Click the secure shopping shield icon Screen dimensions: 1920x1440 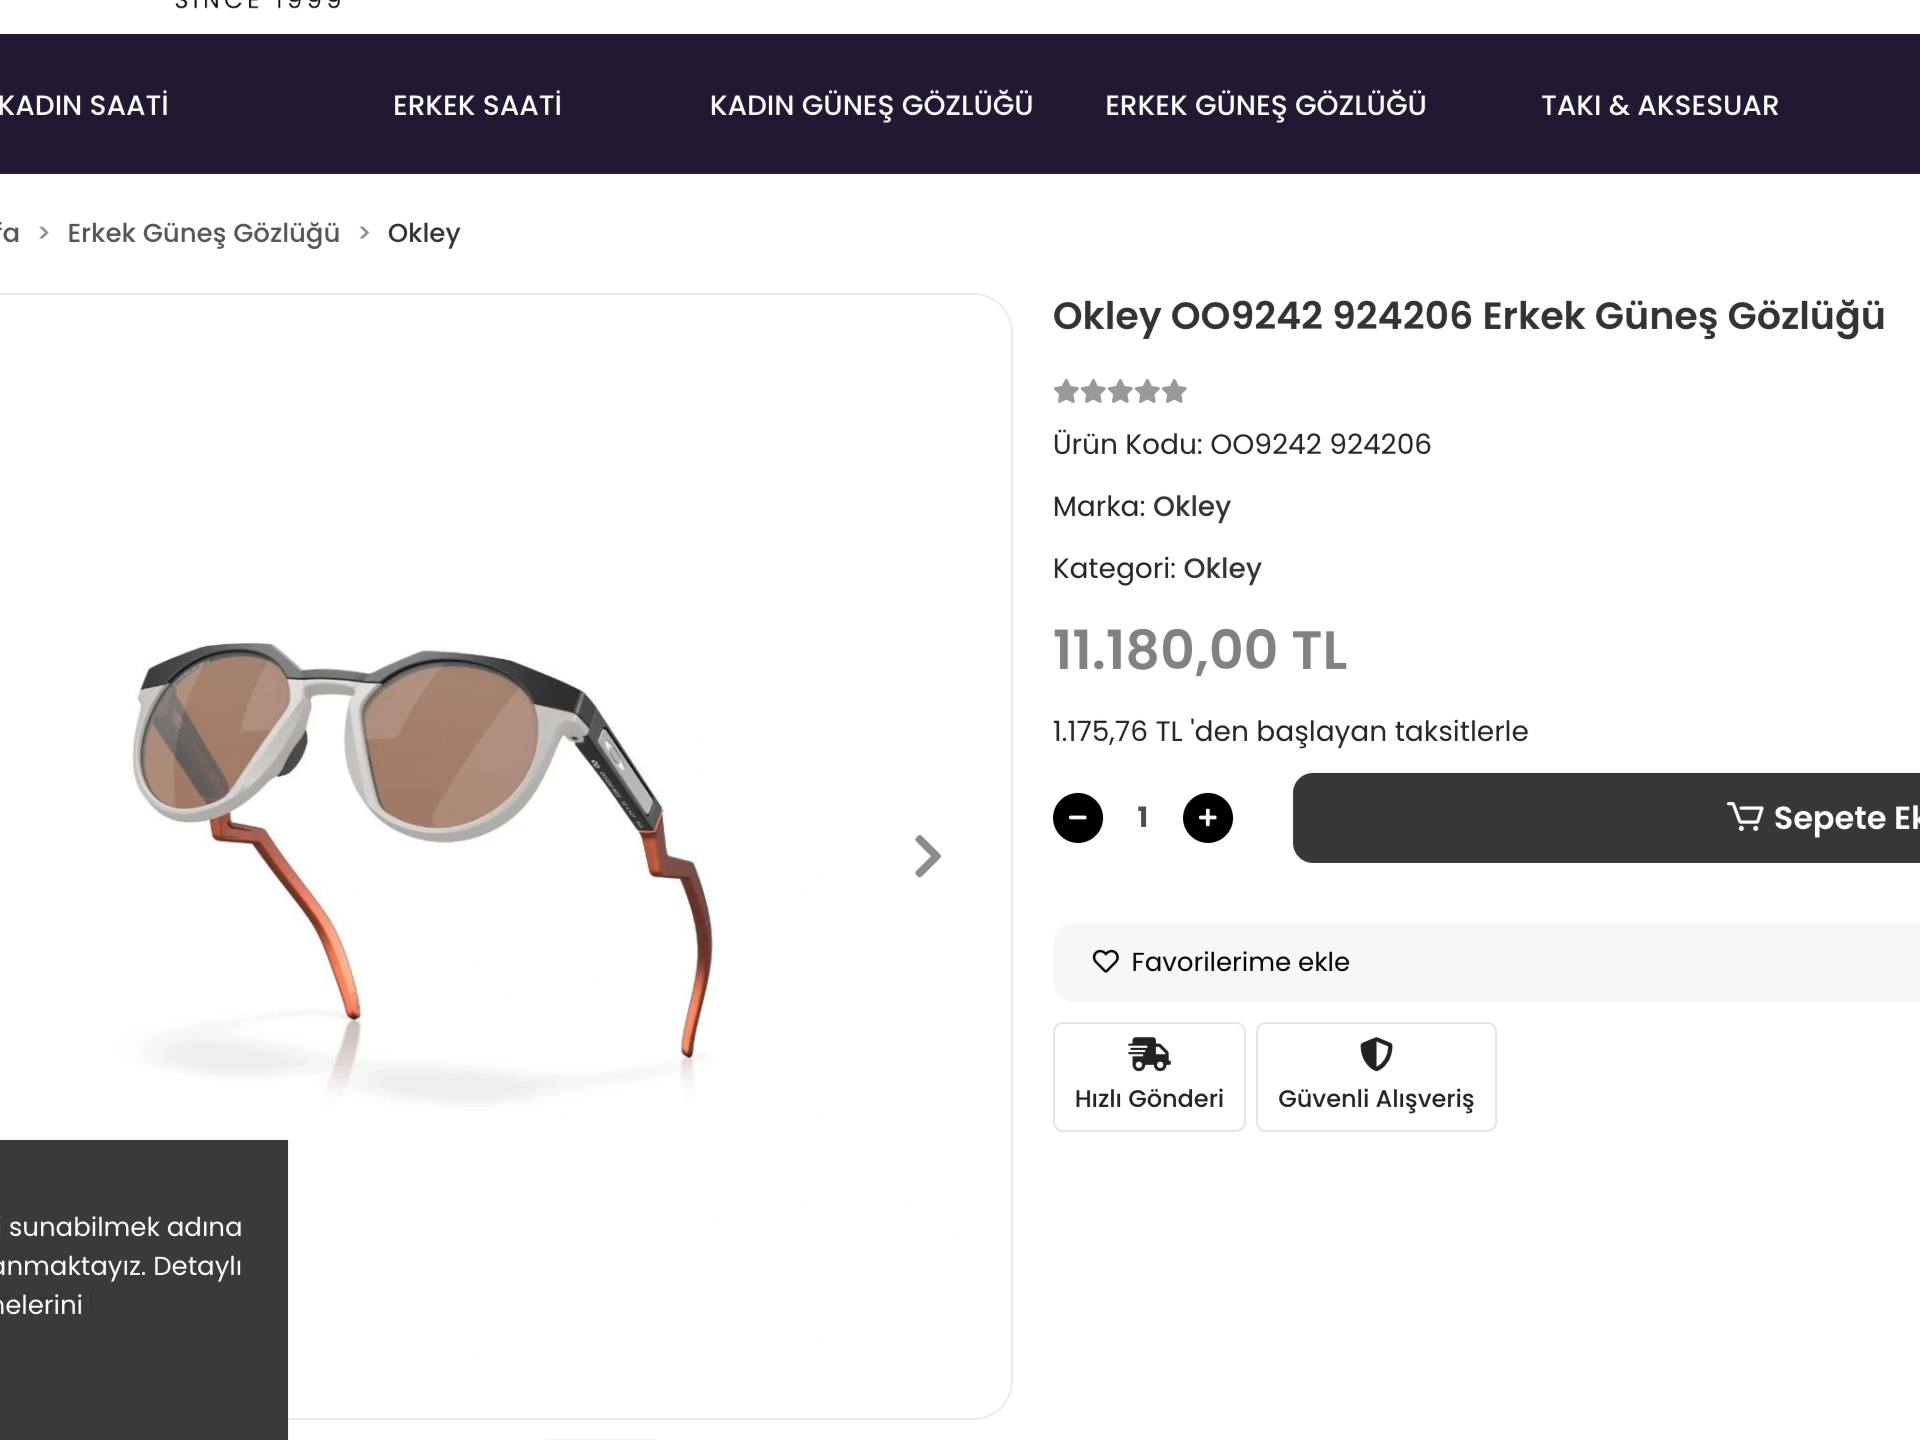pyautogui.click(x=1376, y=1053)
